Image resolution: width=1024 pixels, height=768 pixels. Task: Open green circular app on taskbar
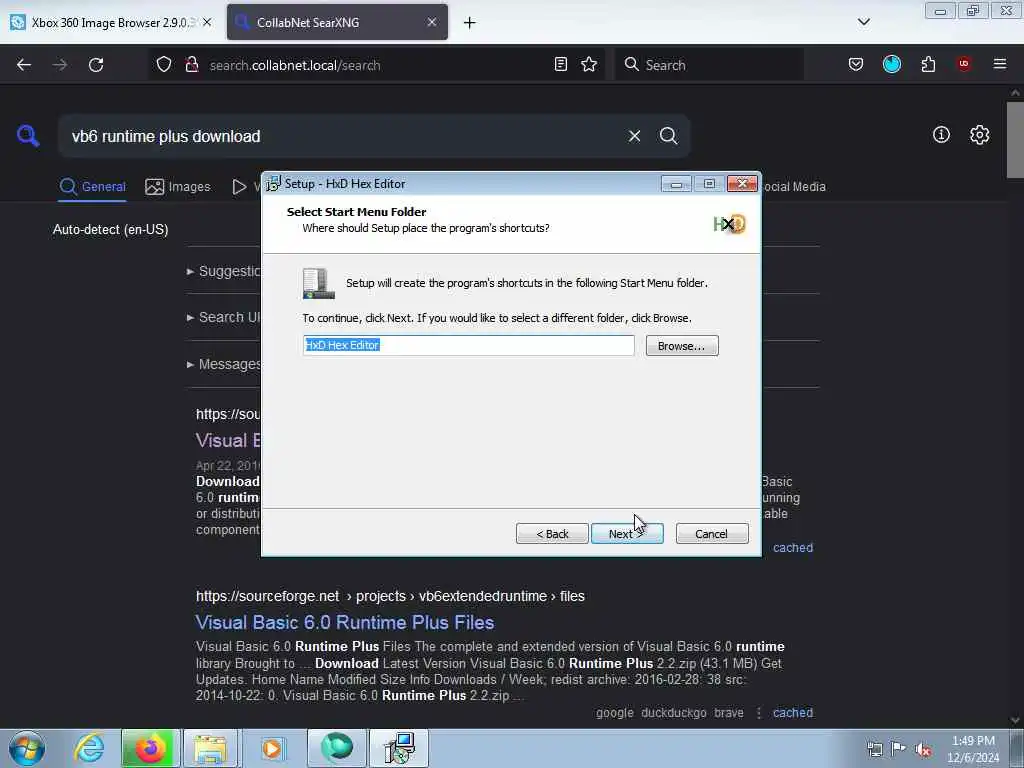tap(337, 748)
